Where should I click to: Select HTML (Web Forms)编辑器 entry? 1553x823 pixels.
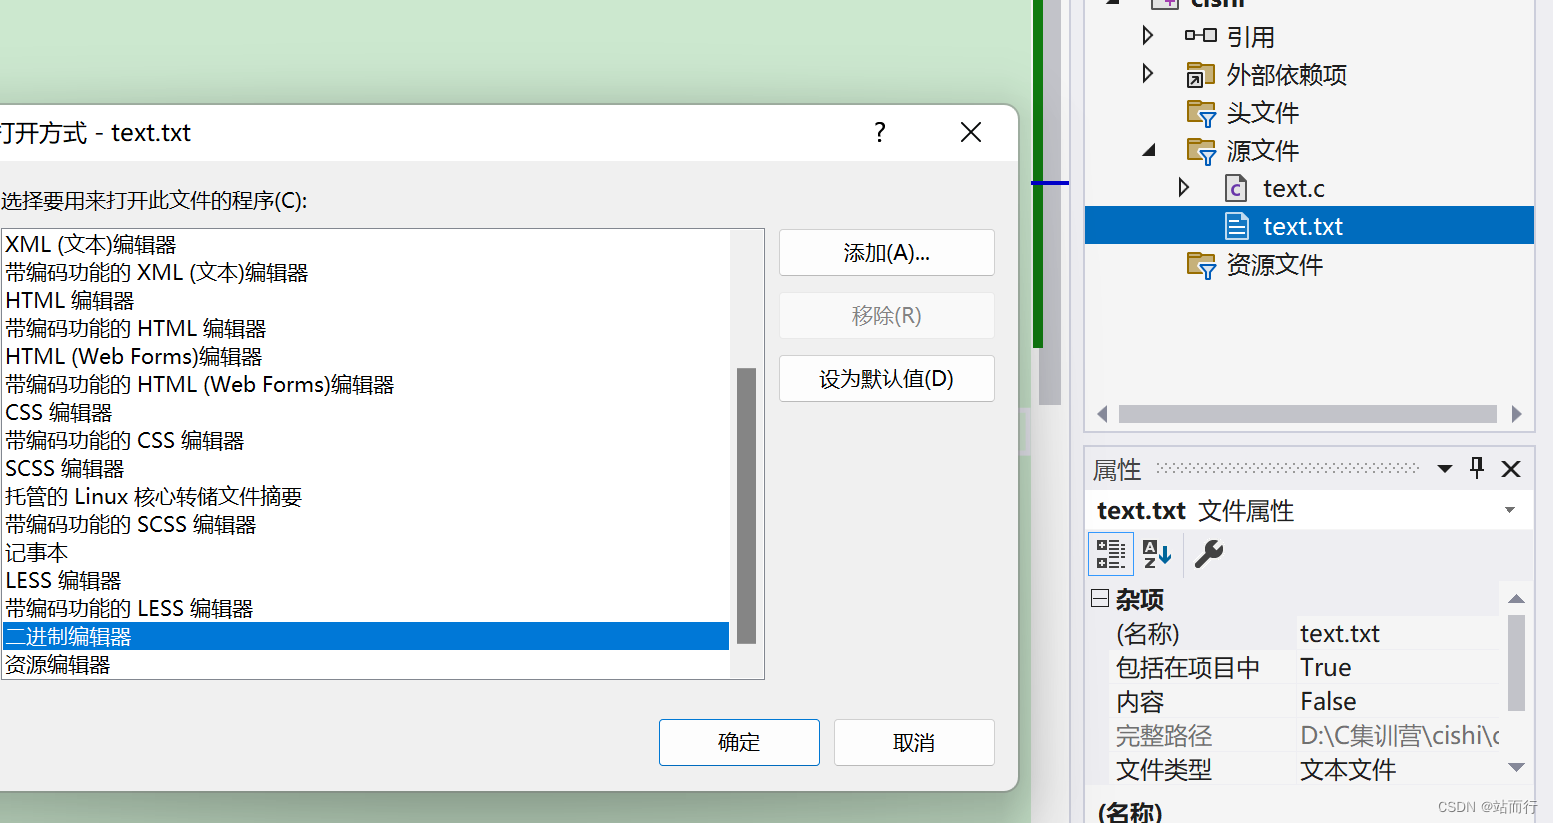(366, 356)
